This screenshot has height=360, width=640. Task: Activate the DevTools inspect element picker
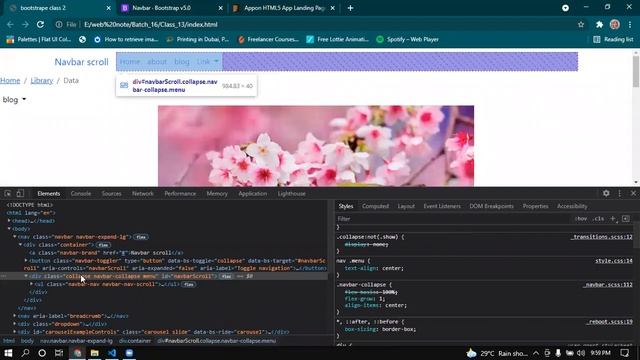[x=8, y=193]
